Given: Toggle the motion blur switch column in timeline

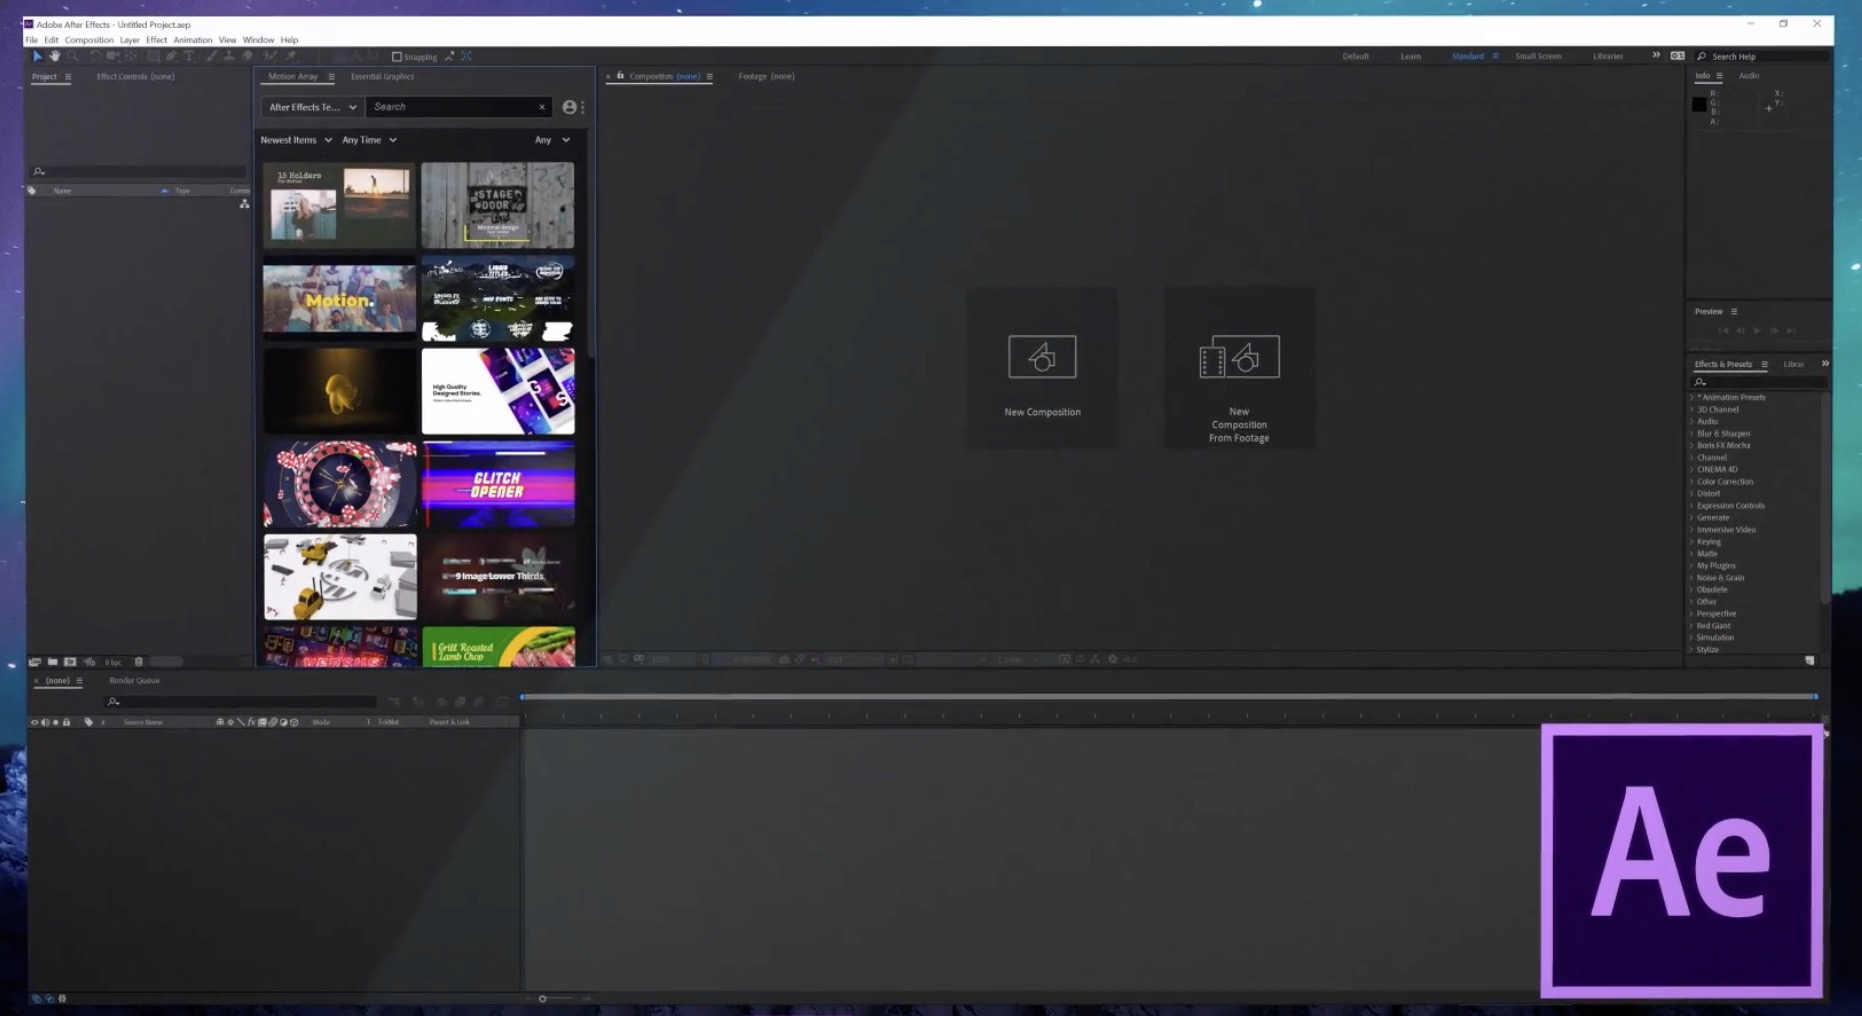Looking at the screenshot, I should pos(272,722).
